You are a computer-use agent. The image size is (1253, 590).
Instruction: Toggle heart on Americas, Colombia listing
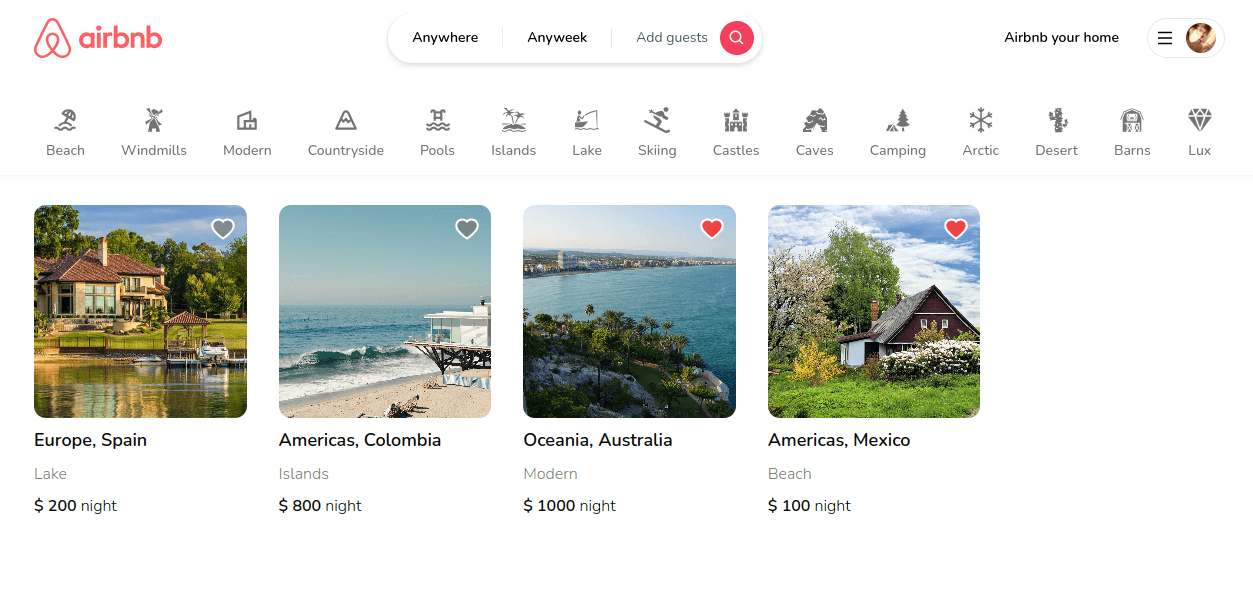[467, 229]
